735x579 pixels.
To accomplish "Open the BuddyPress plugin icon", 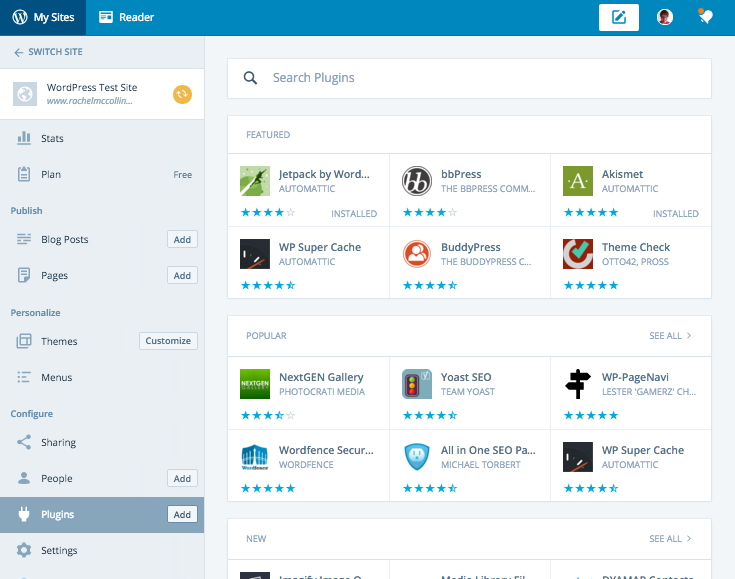I will pyautogui.click(x=417, y=254).
